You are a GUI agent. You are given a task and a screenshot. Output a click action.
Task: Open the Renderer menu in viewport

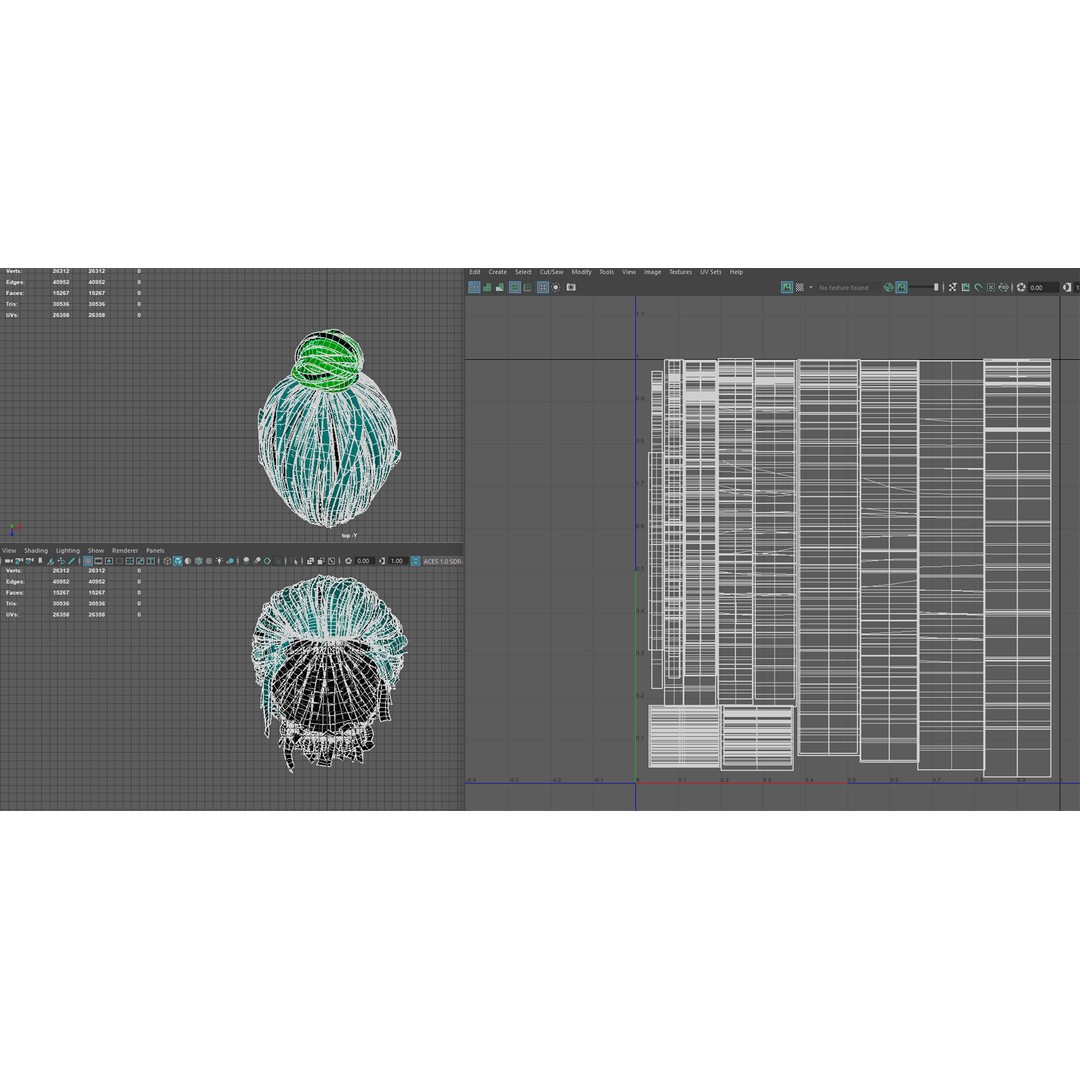[125, 550]
